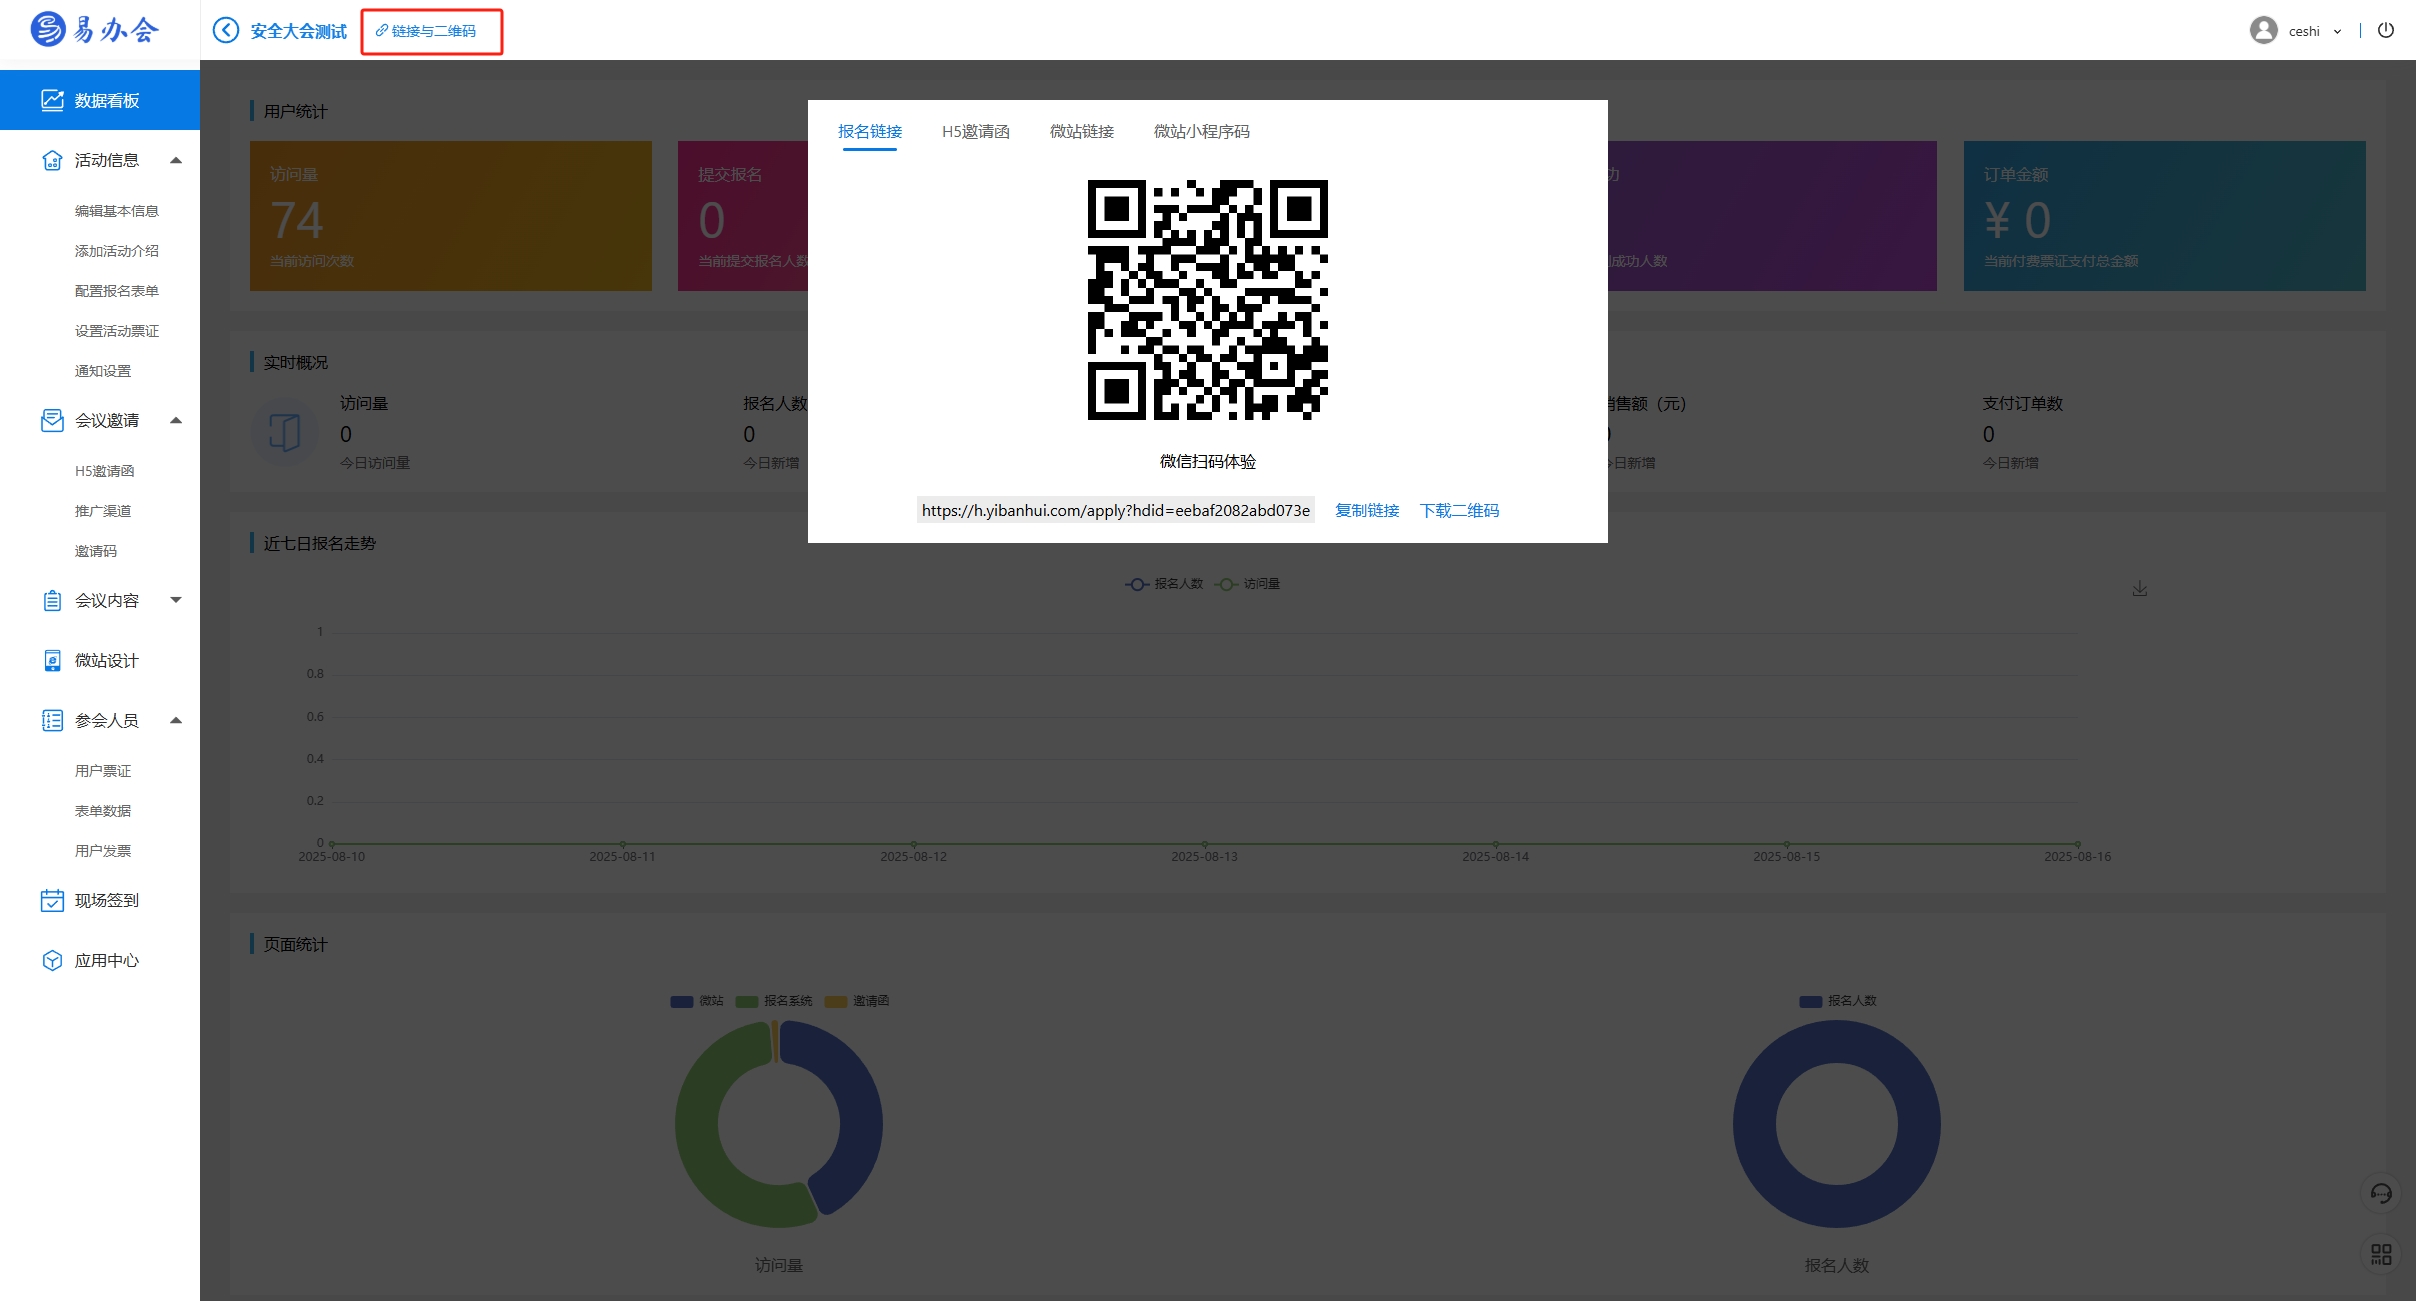Click the 下载二维码 link
Viewport: 2416px width, 1301px height.
pos(1459,510)
